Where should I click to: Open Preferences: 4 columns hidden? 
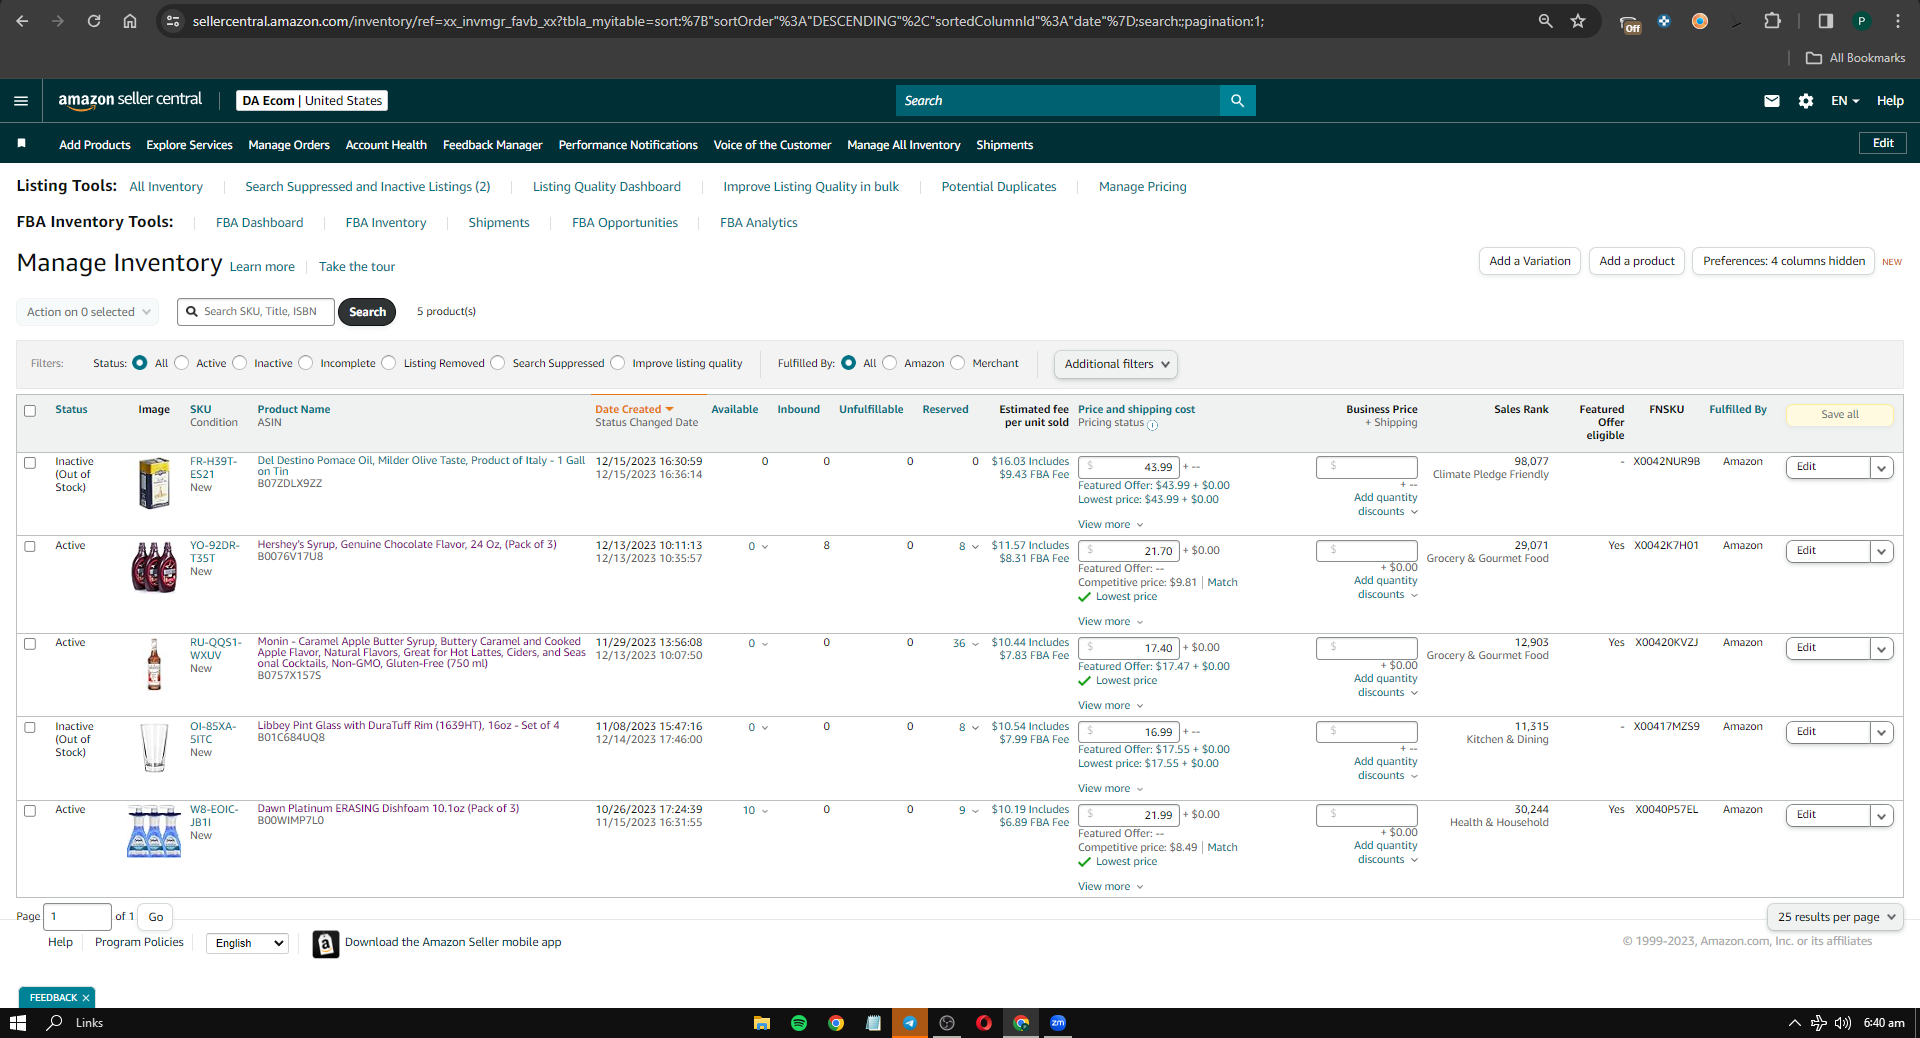(1783, 261)
